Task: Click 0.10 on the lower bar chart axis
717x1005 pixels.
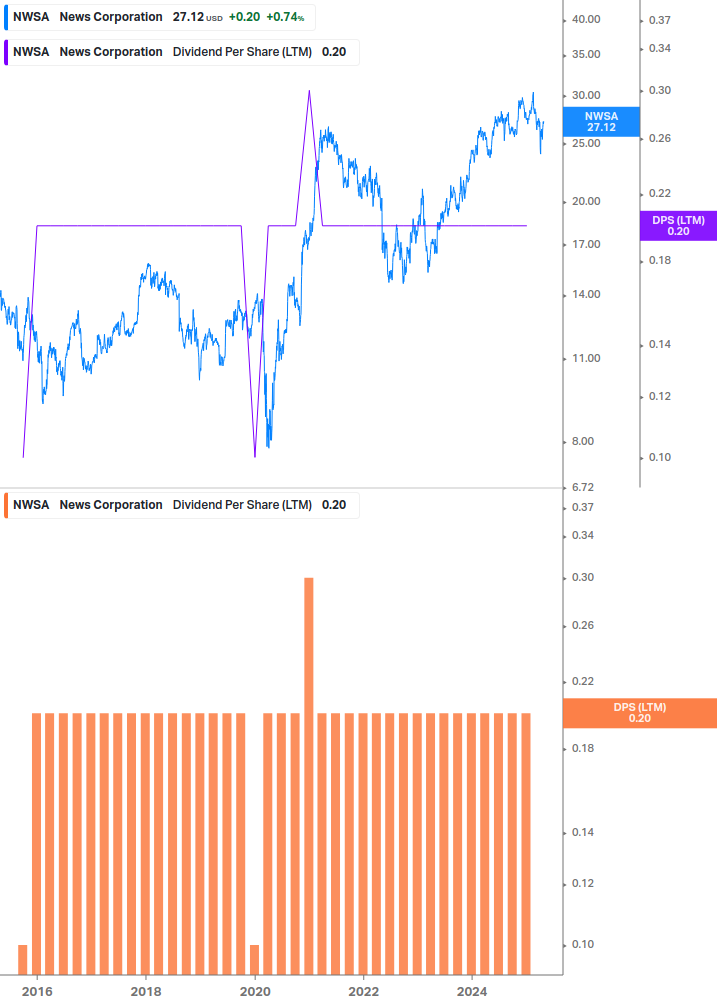Action: pos(583,945)
